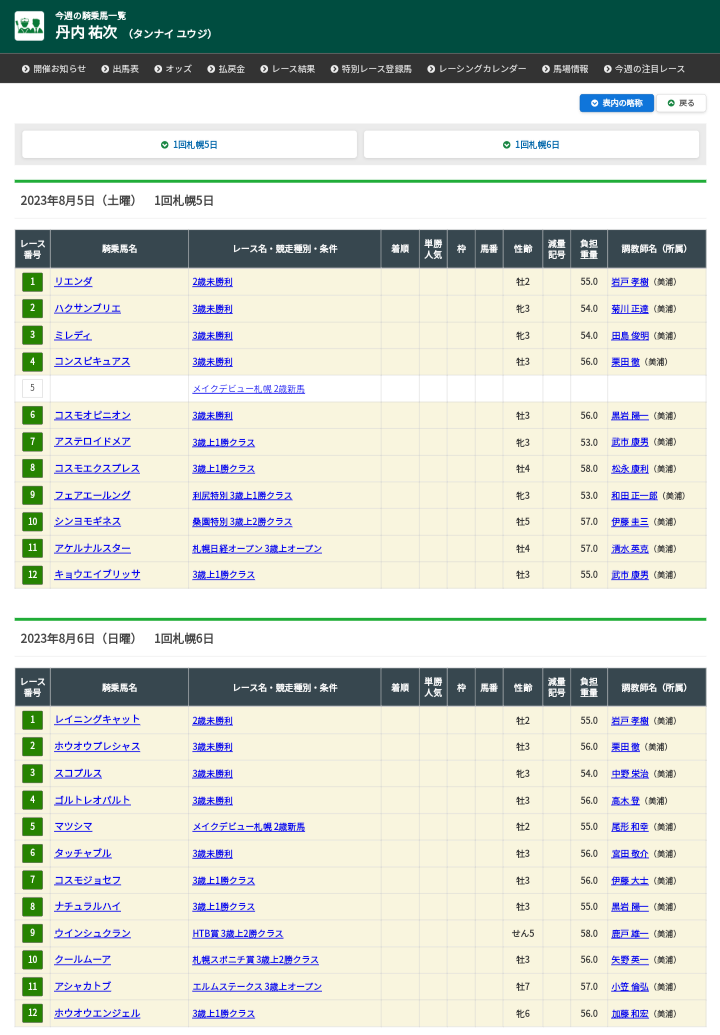
Task: Open 特別レース登録馬 menu item
Action: [x=371, y=69]
